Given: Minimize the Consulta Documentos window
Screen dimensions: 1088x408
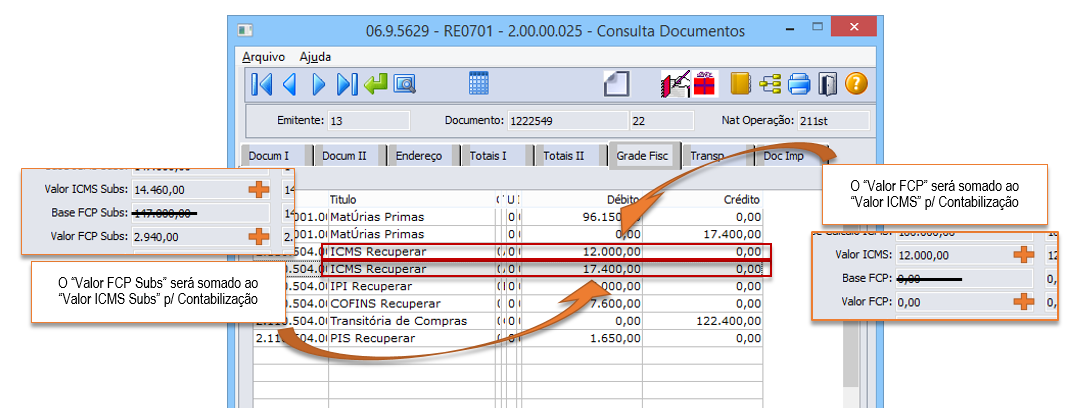Looking at the screenshot, I should (790, 31).
